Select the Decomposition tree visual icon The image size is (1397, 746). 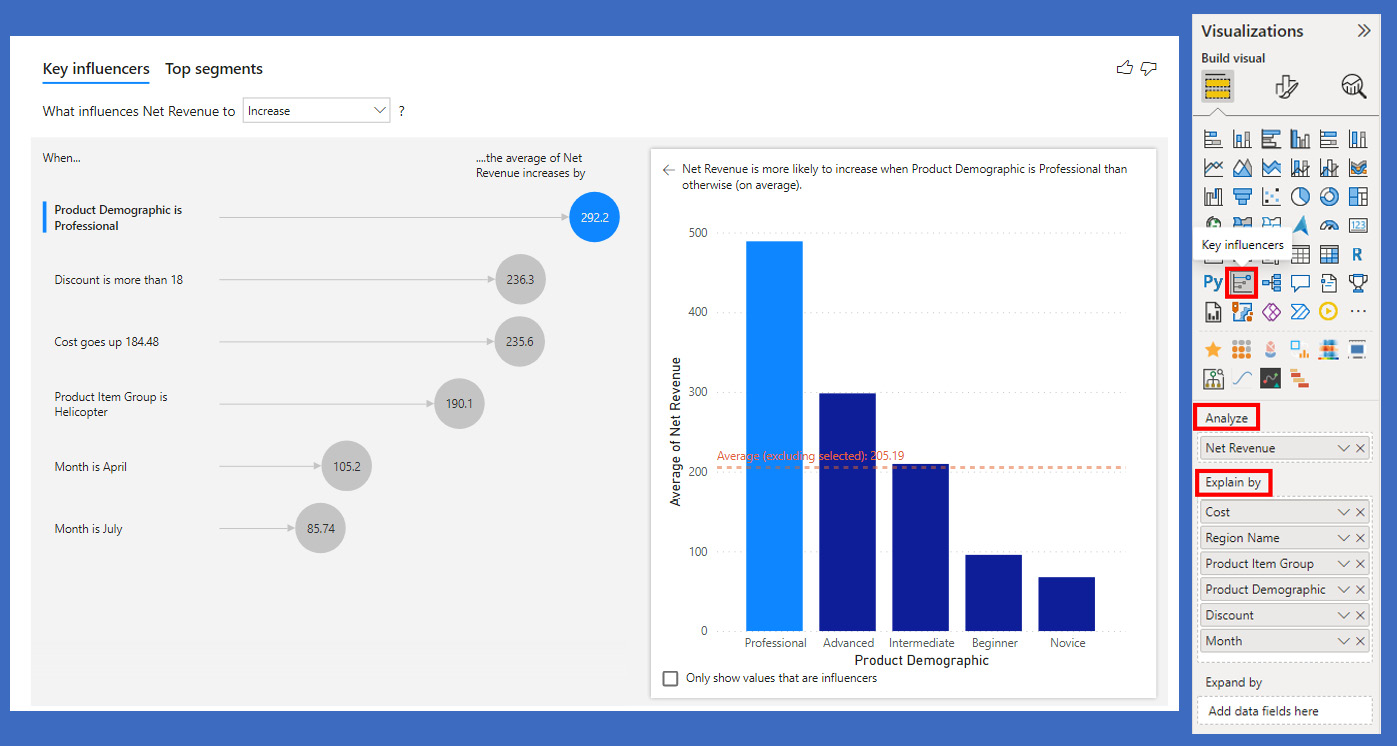pyautogui.click(x=1271, y=283)
